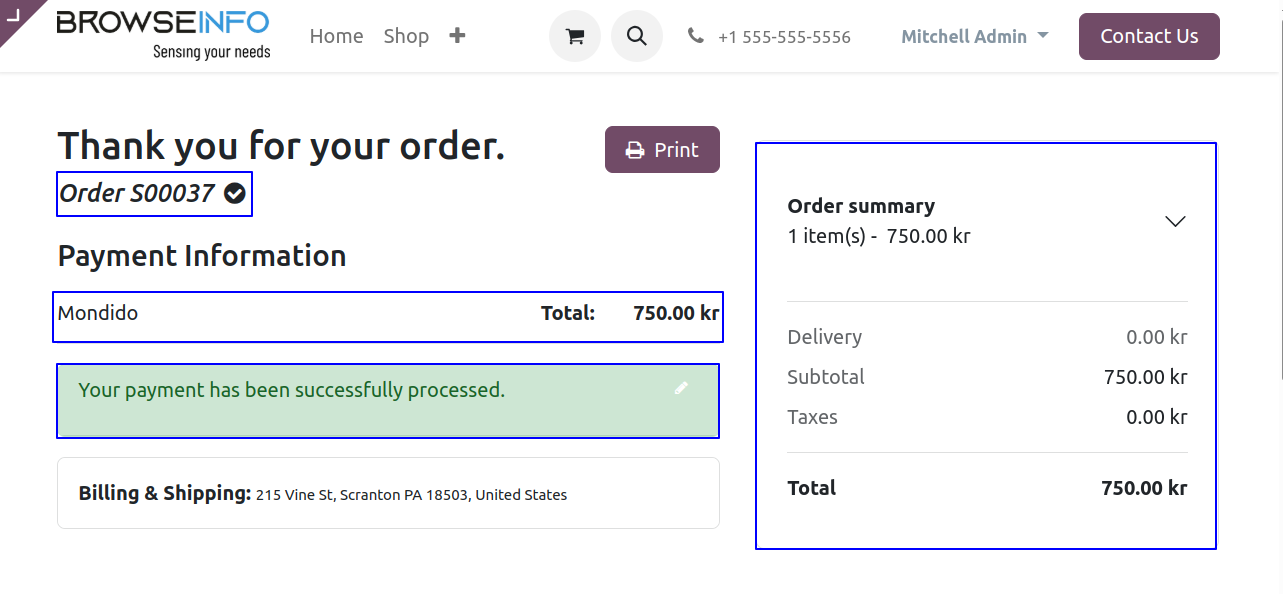Click the search magnifier icon

[x=637, y=36]
